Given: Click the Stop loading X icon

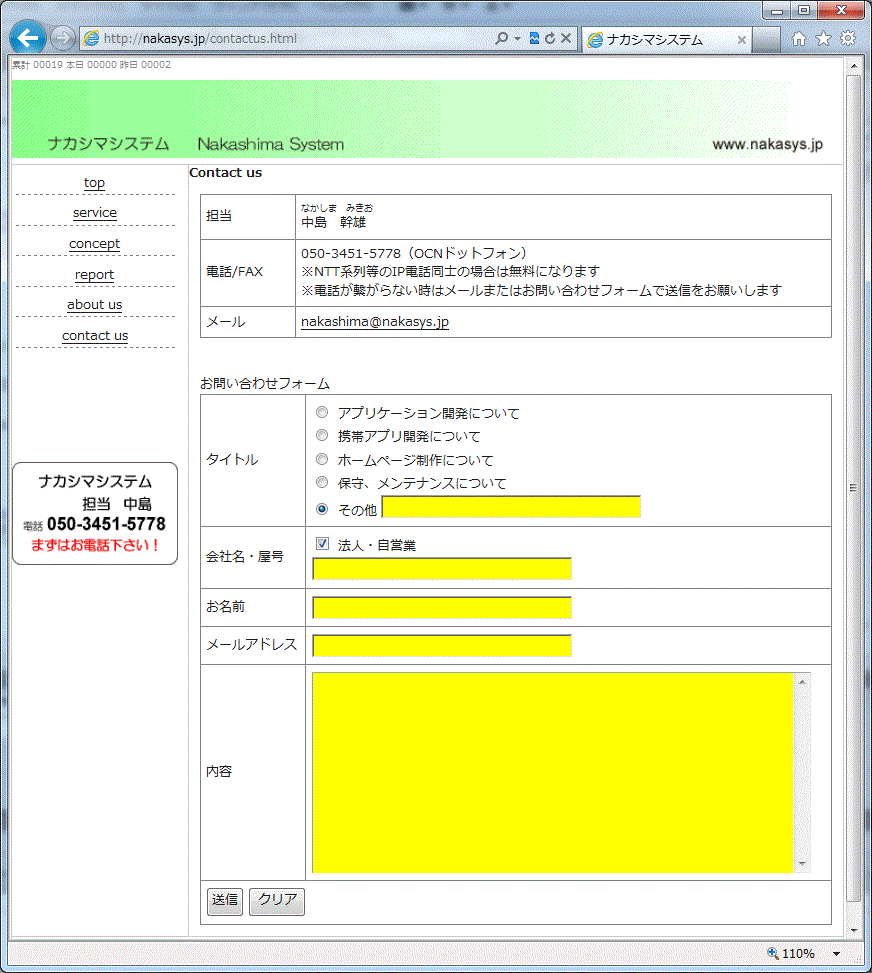Looking at the screenshot, I should [x=566, y=39].
